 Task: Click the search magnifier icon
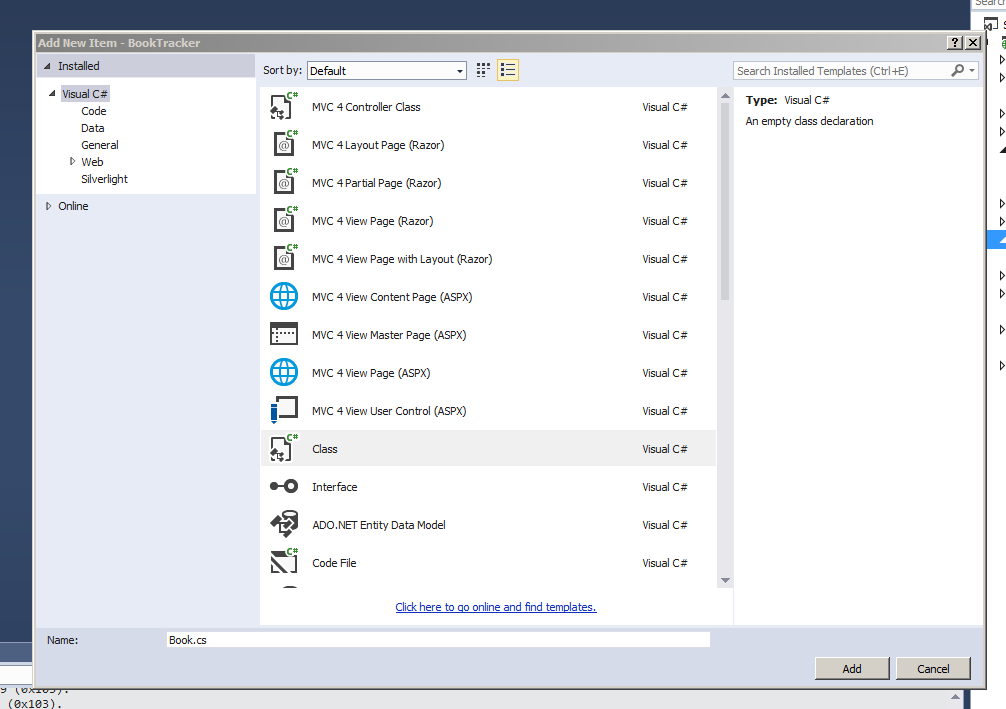957,70
